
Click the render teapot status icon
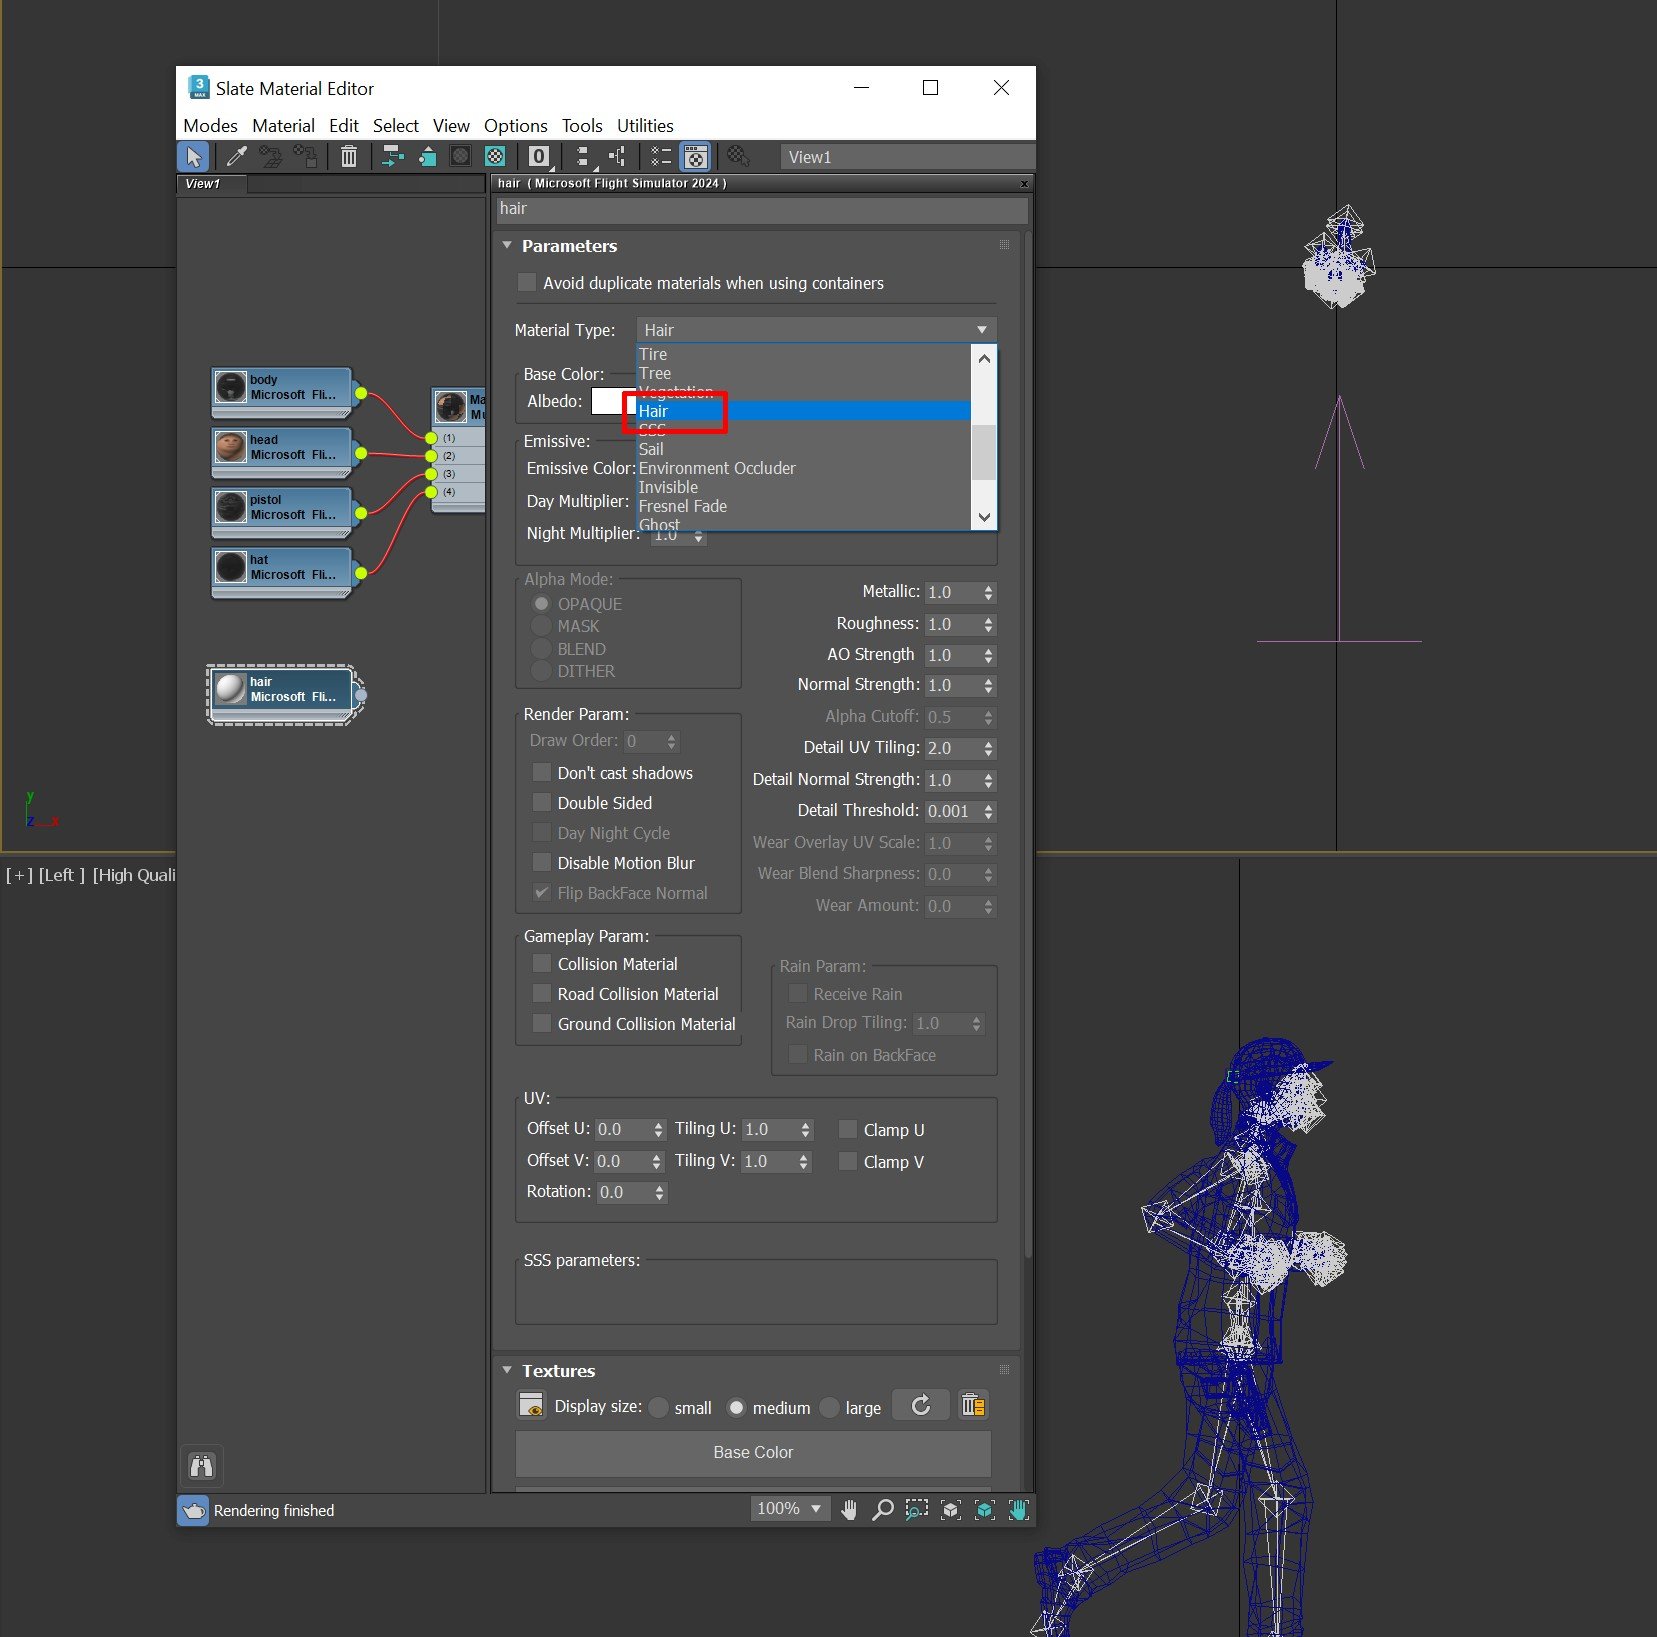tap(193, 1510)
